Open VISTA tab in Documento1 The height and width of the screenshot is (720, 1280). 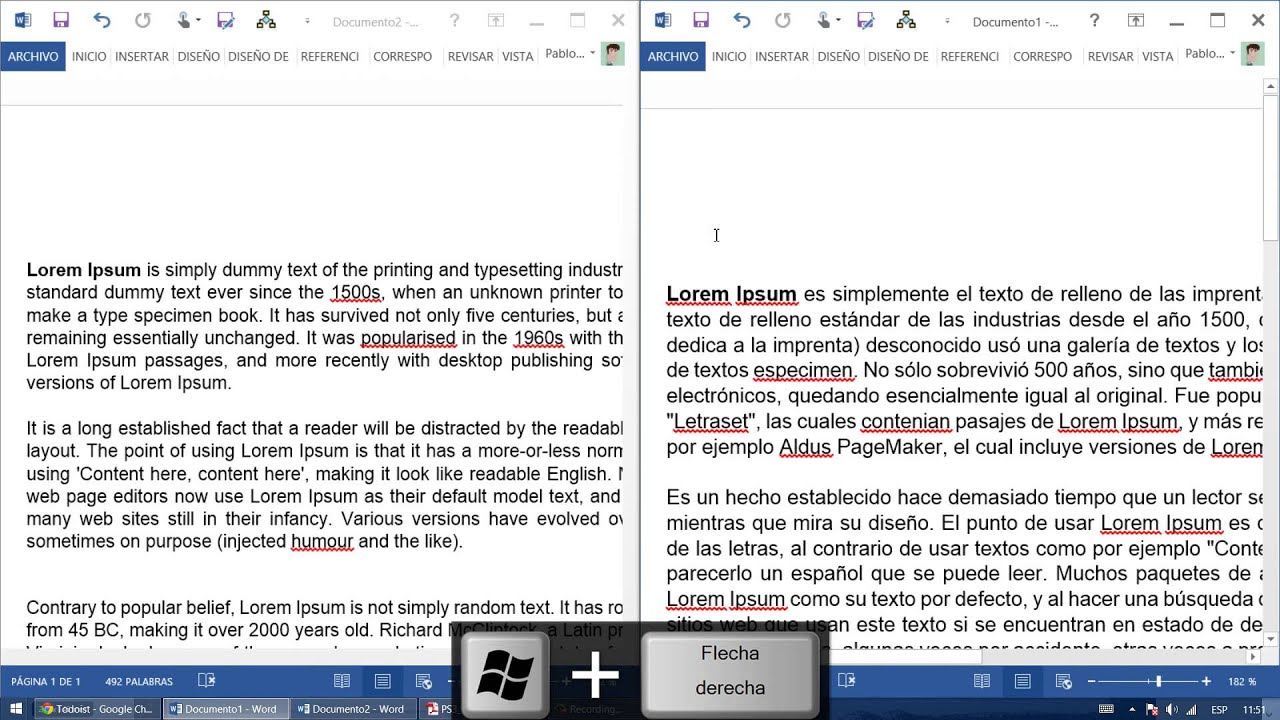(1157, 56)
